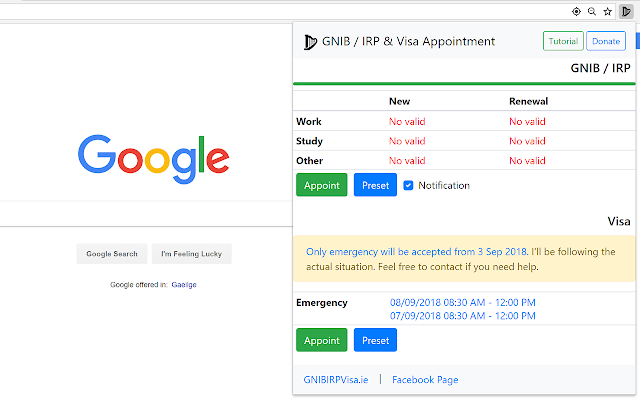Click 'No valid' in Work New cell
This screenshot has width=640, height=400.
(x=407, y=121)
